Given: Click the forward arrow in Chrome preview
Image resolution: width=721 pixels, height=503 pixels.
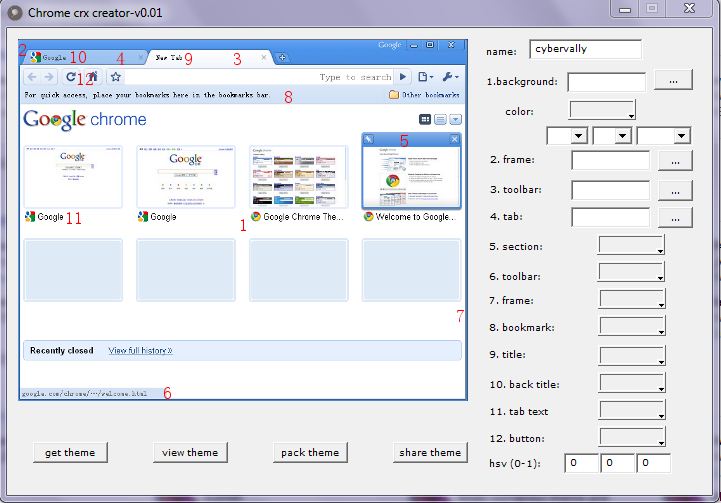Looking at the screenshot, I should click(48, 77).
